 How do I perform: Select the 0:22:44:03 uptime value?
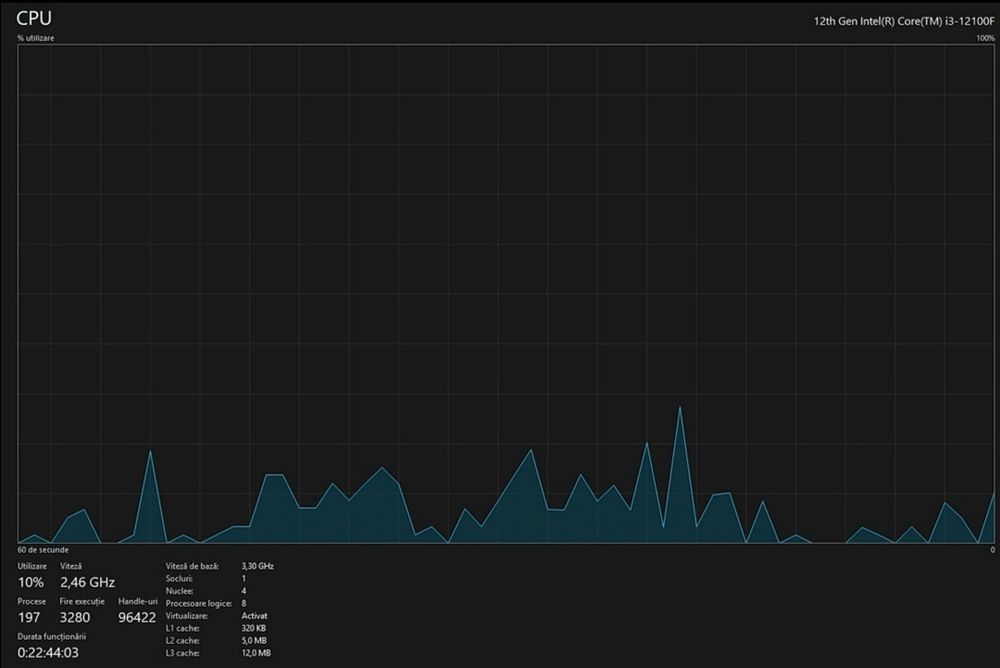(48, 653)
